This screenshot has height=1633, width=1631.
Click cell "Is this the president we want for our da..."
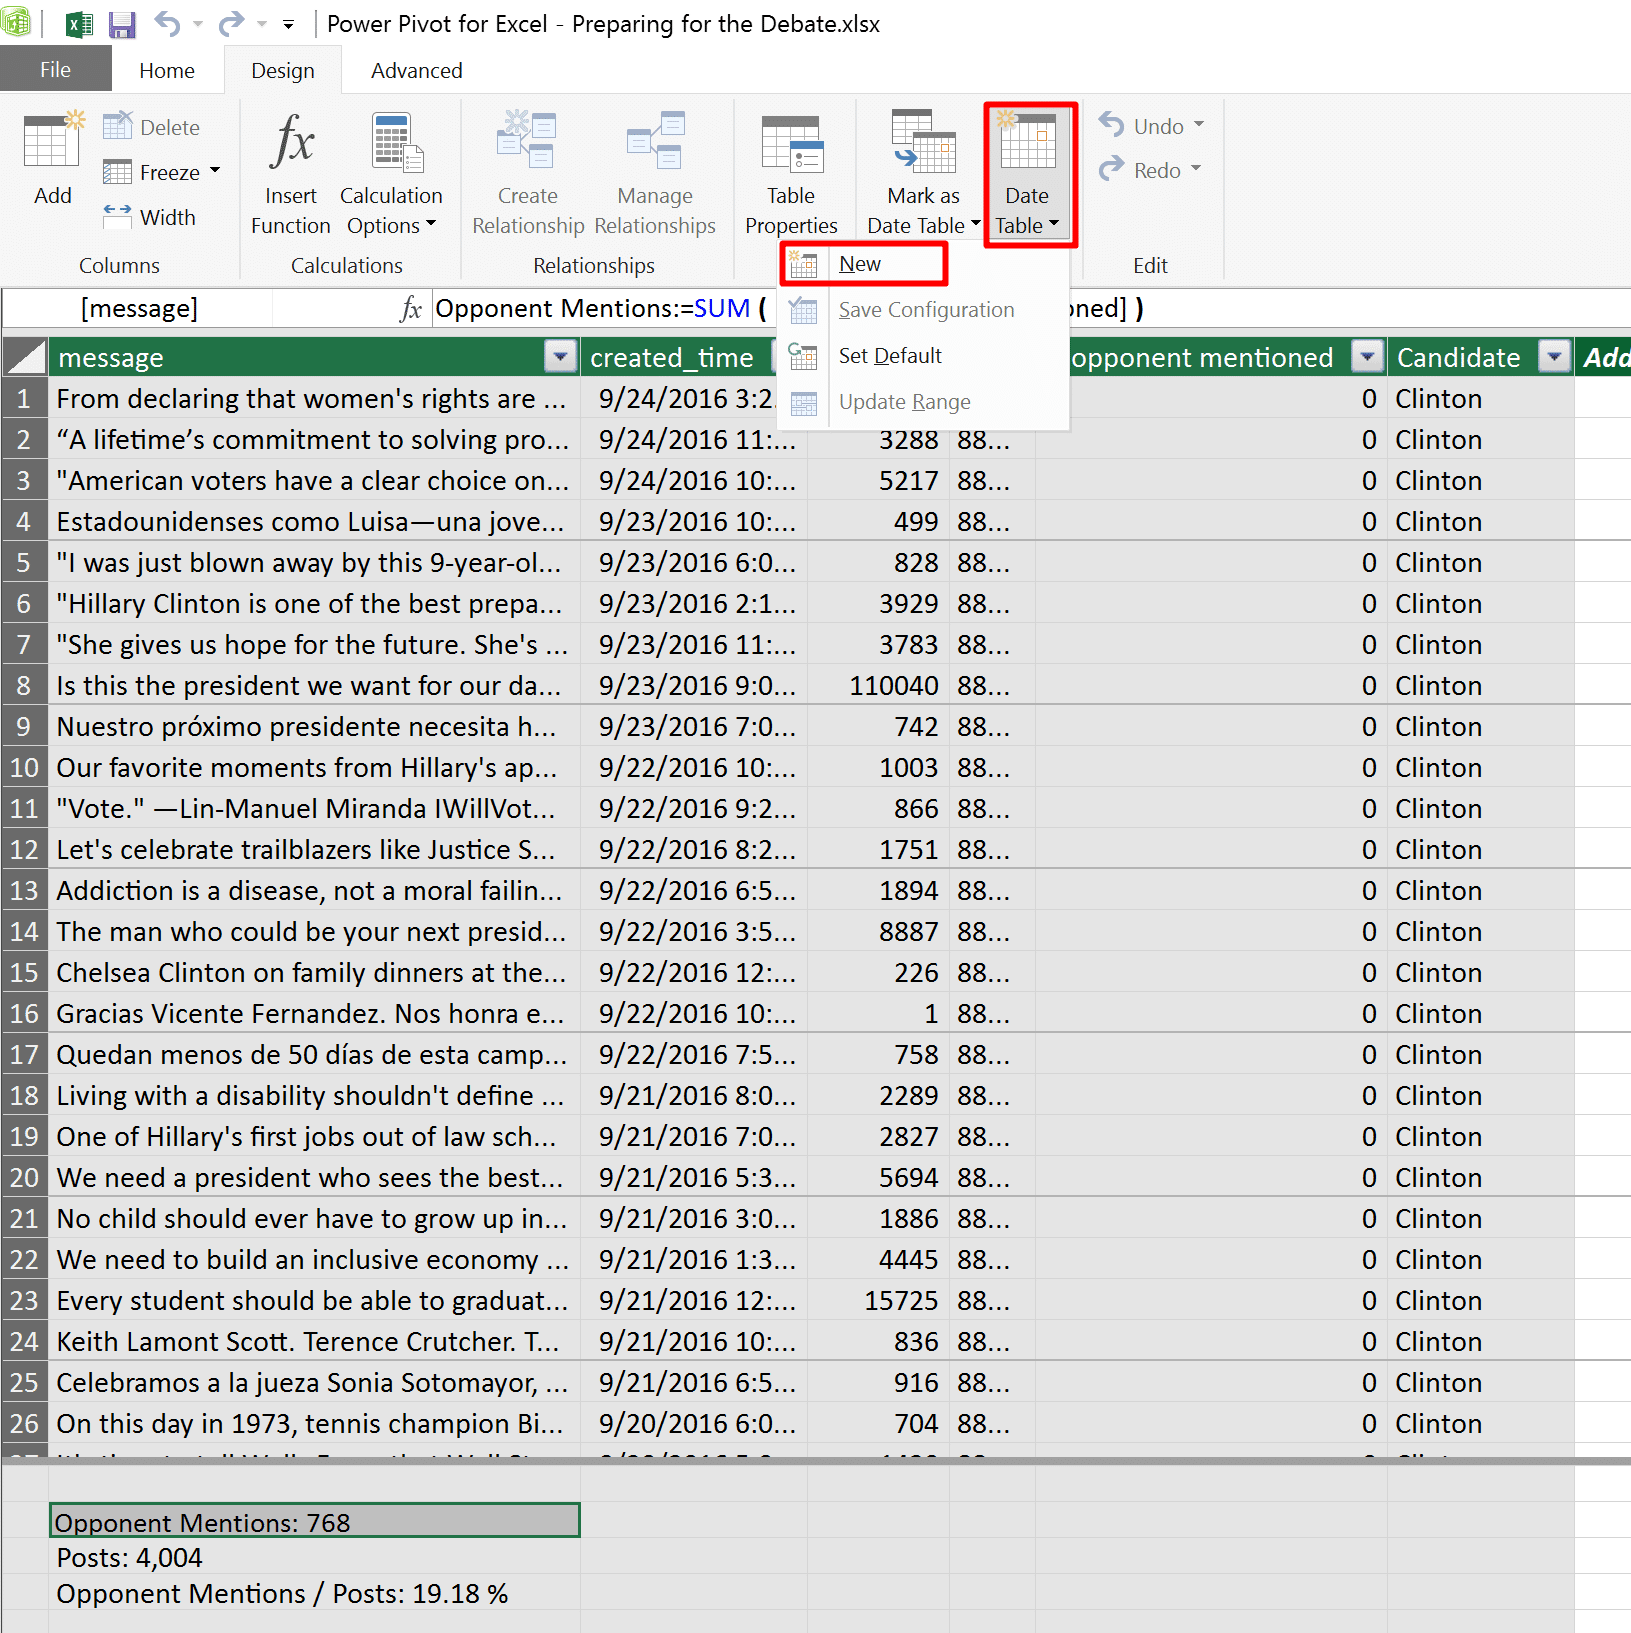coord(314,686)
